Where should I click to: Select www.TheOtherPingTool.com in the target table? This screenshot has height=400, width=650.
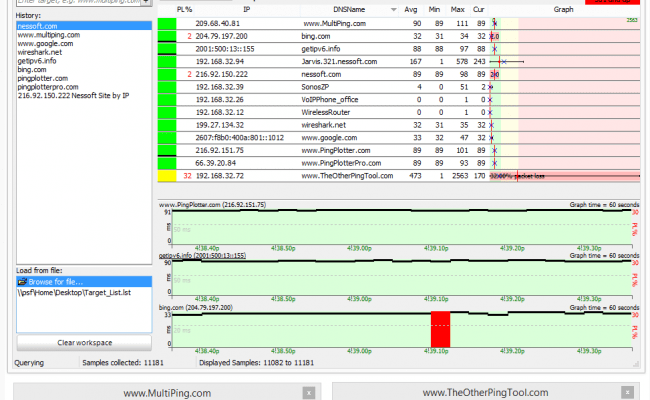coord(347,176)
